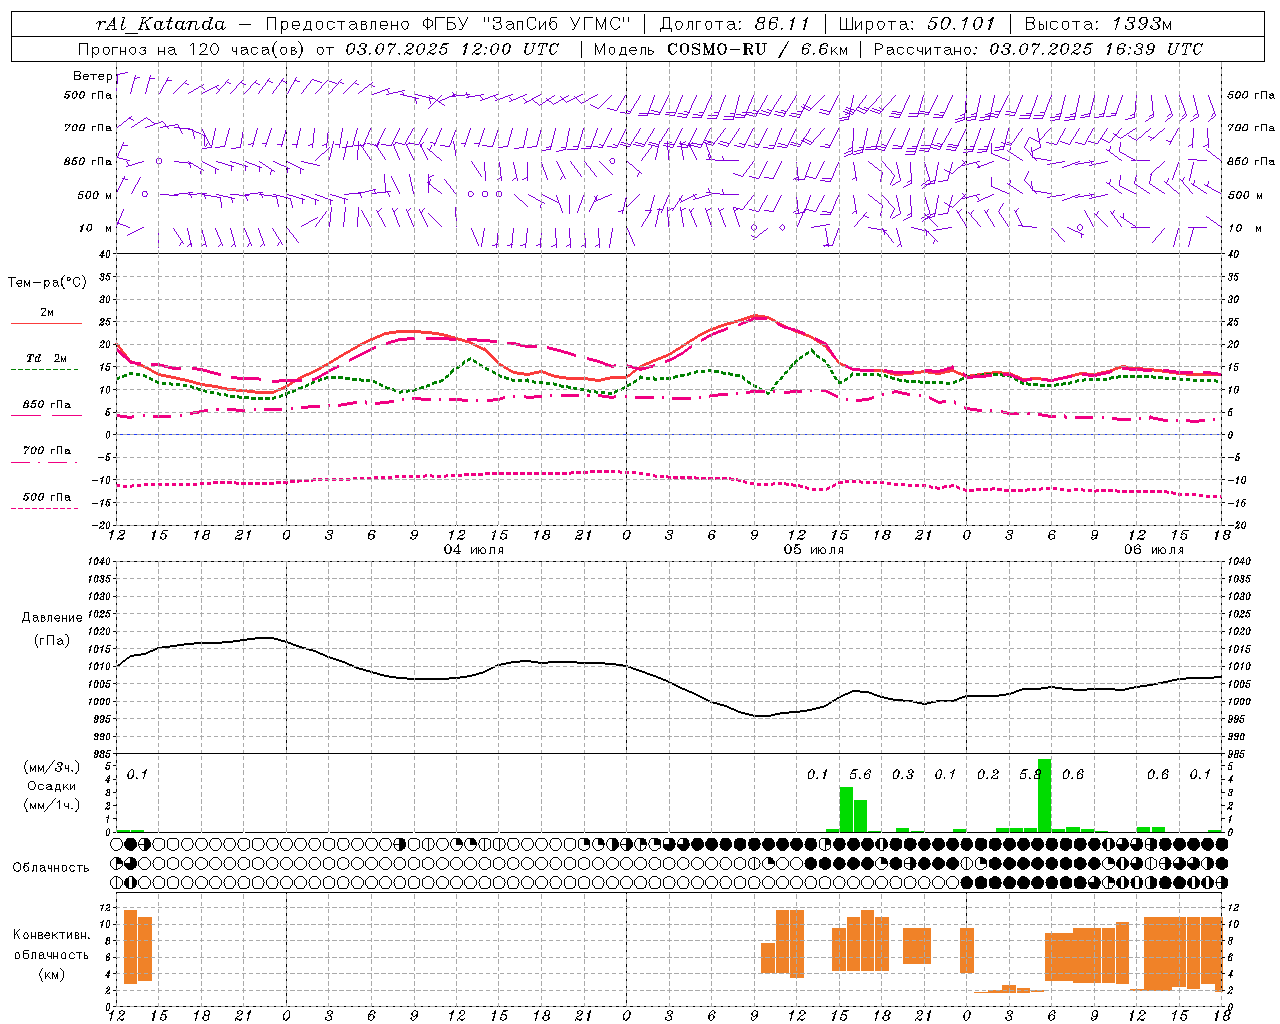
Task: Click the Облачность cloud cover label
Action: point(51,868)
